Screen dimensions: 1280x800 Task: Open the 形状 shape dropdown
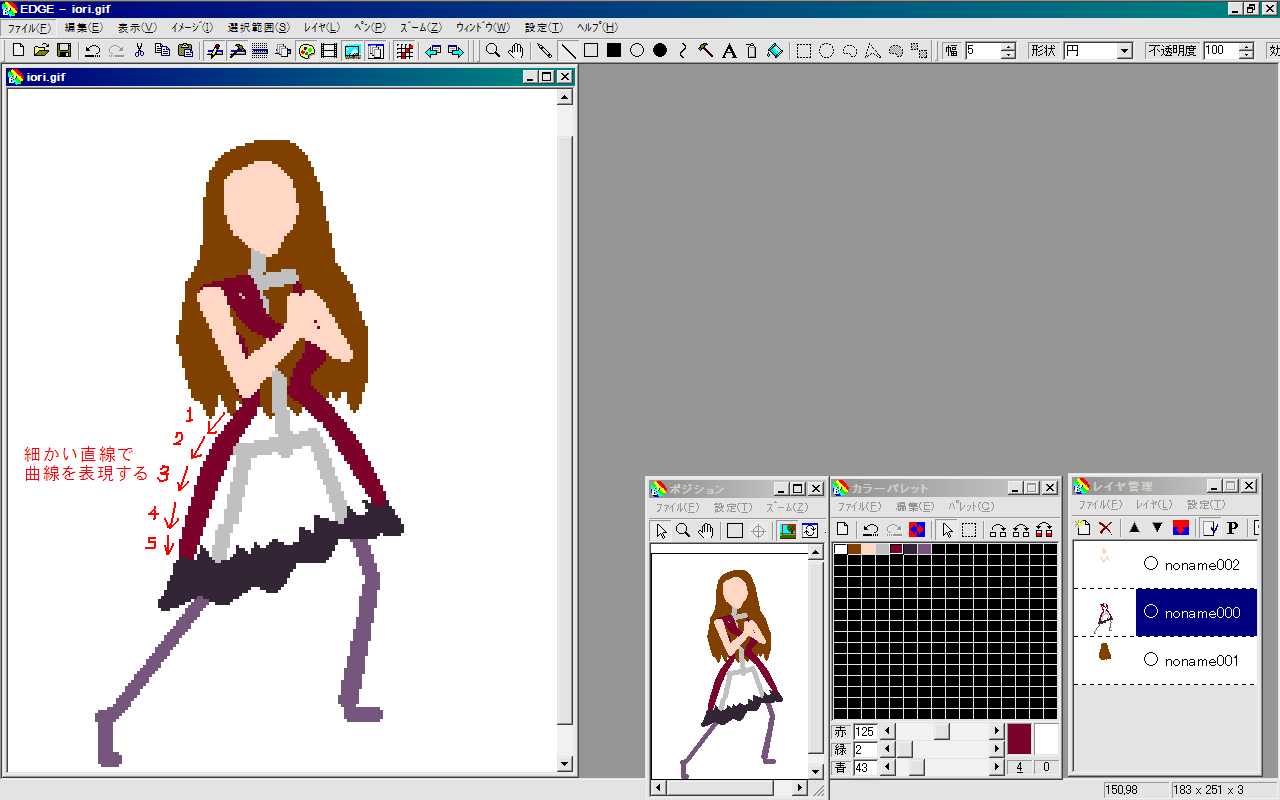(1124, 51)
